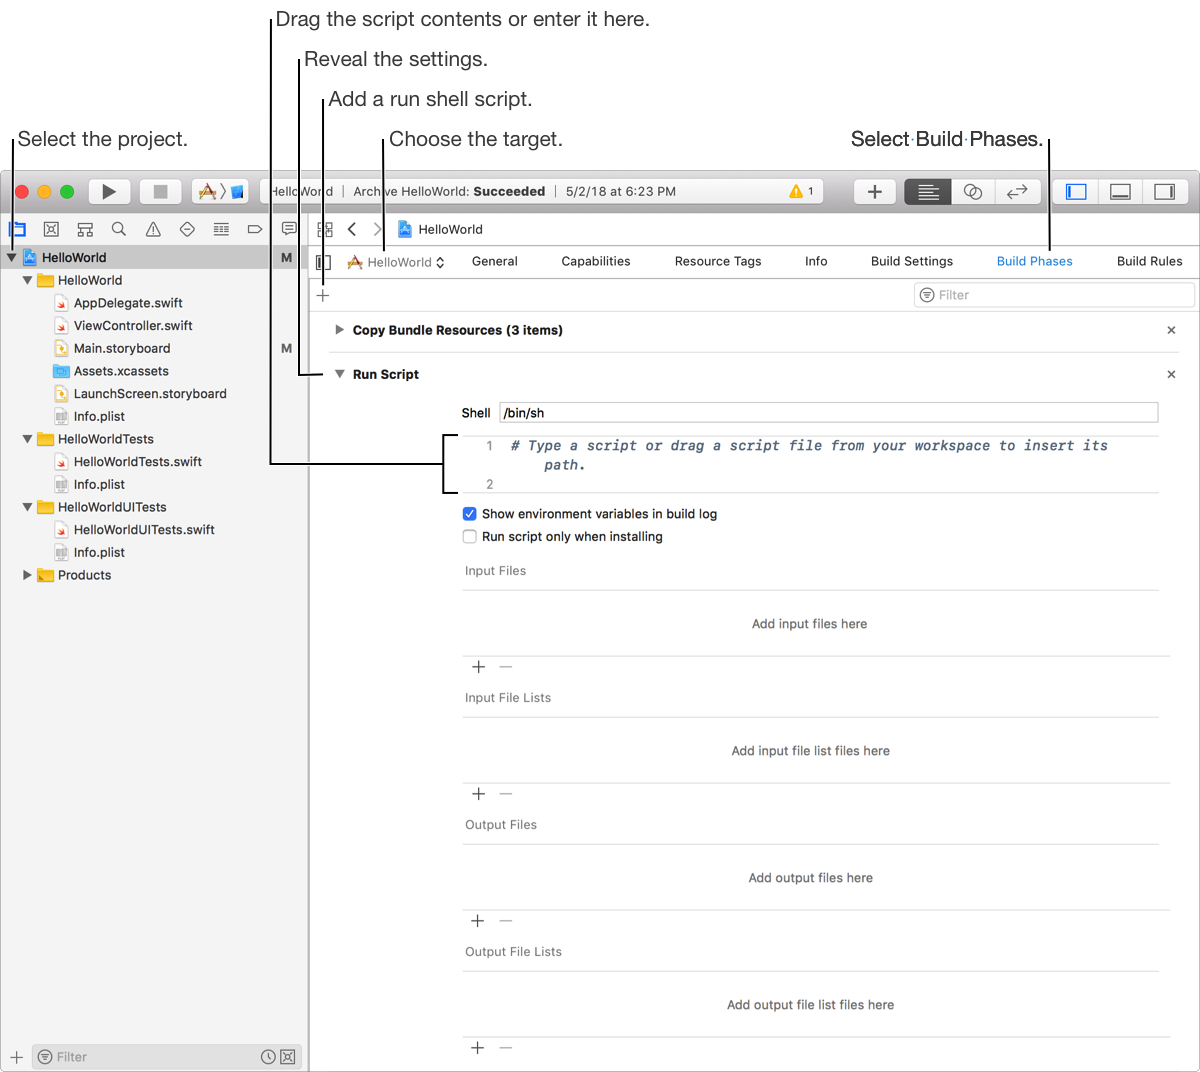Go forward in editor history

[x=377, y=229]
